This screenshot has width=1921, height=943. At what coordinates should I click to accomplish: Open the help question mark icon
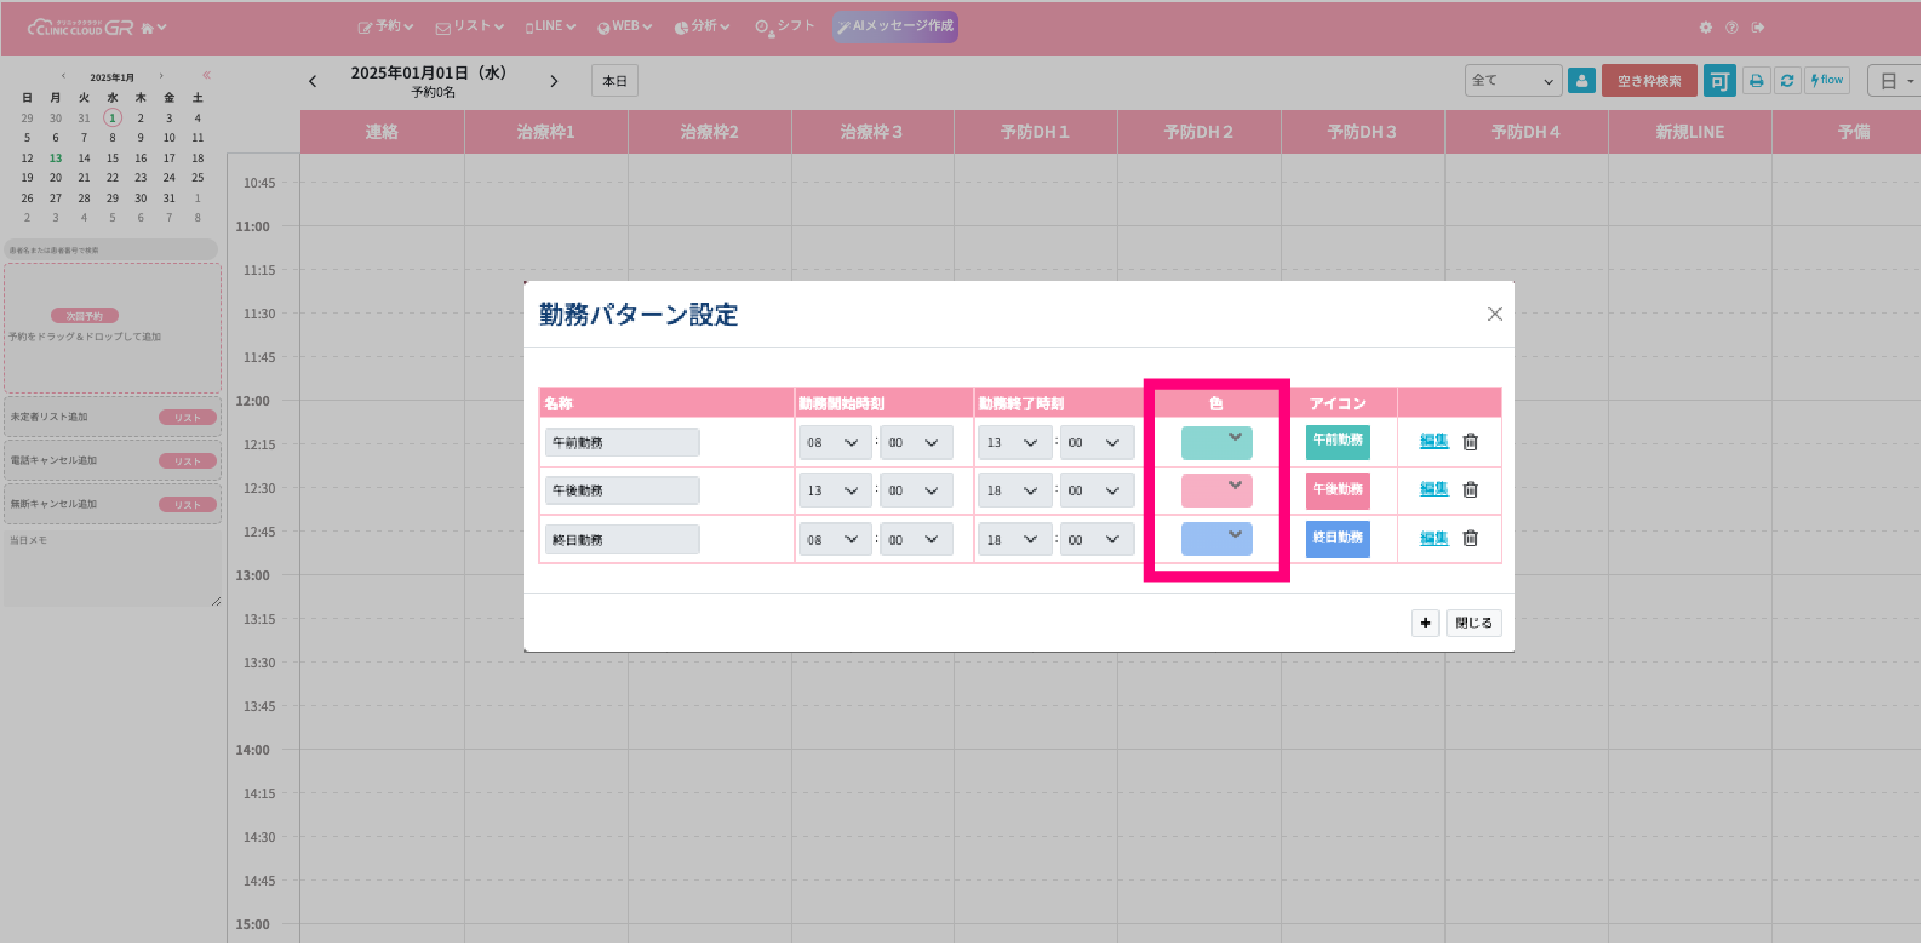1732,28
